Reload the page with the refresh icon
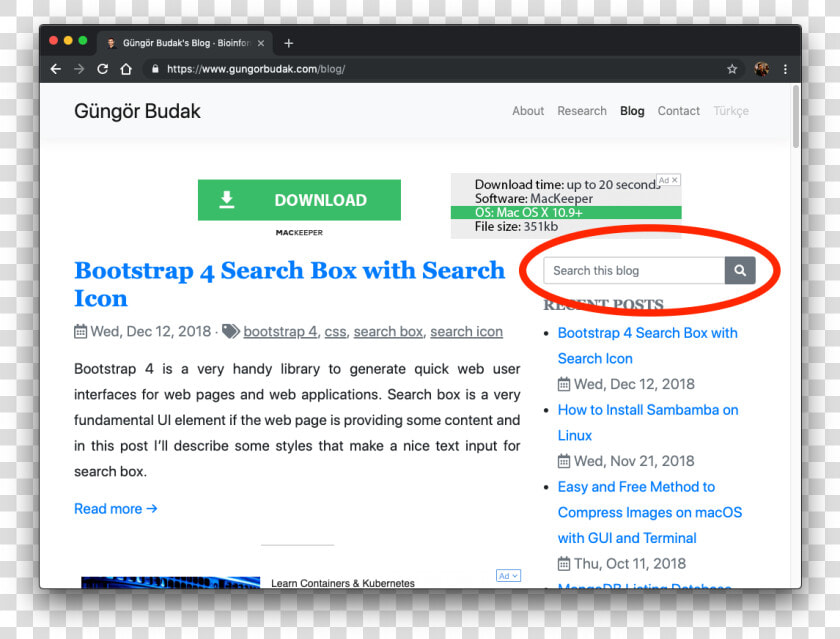 102,69
